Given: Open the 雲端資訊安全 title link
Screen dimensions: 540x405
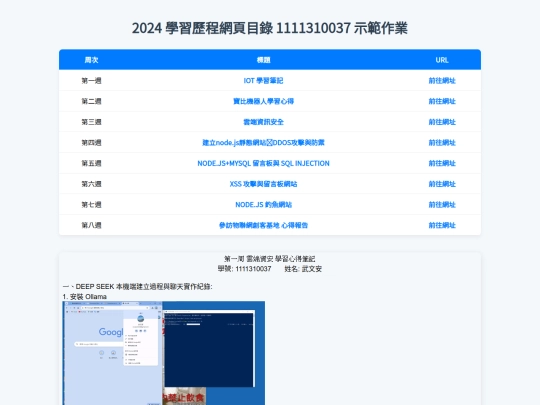Looking at the screenshot, I should (x=263, y=122).
